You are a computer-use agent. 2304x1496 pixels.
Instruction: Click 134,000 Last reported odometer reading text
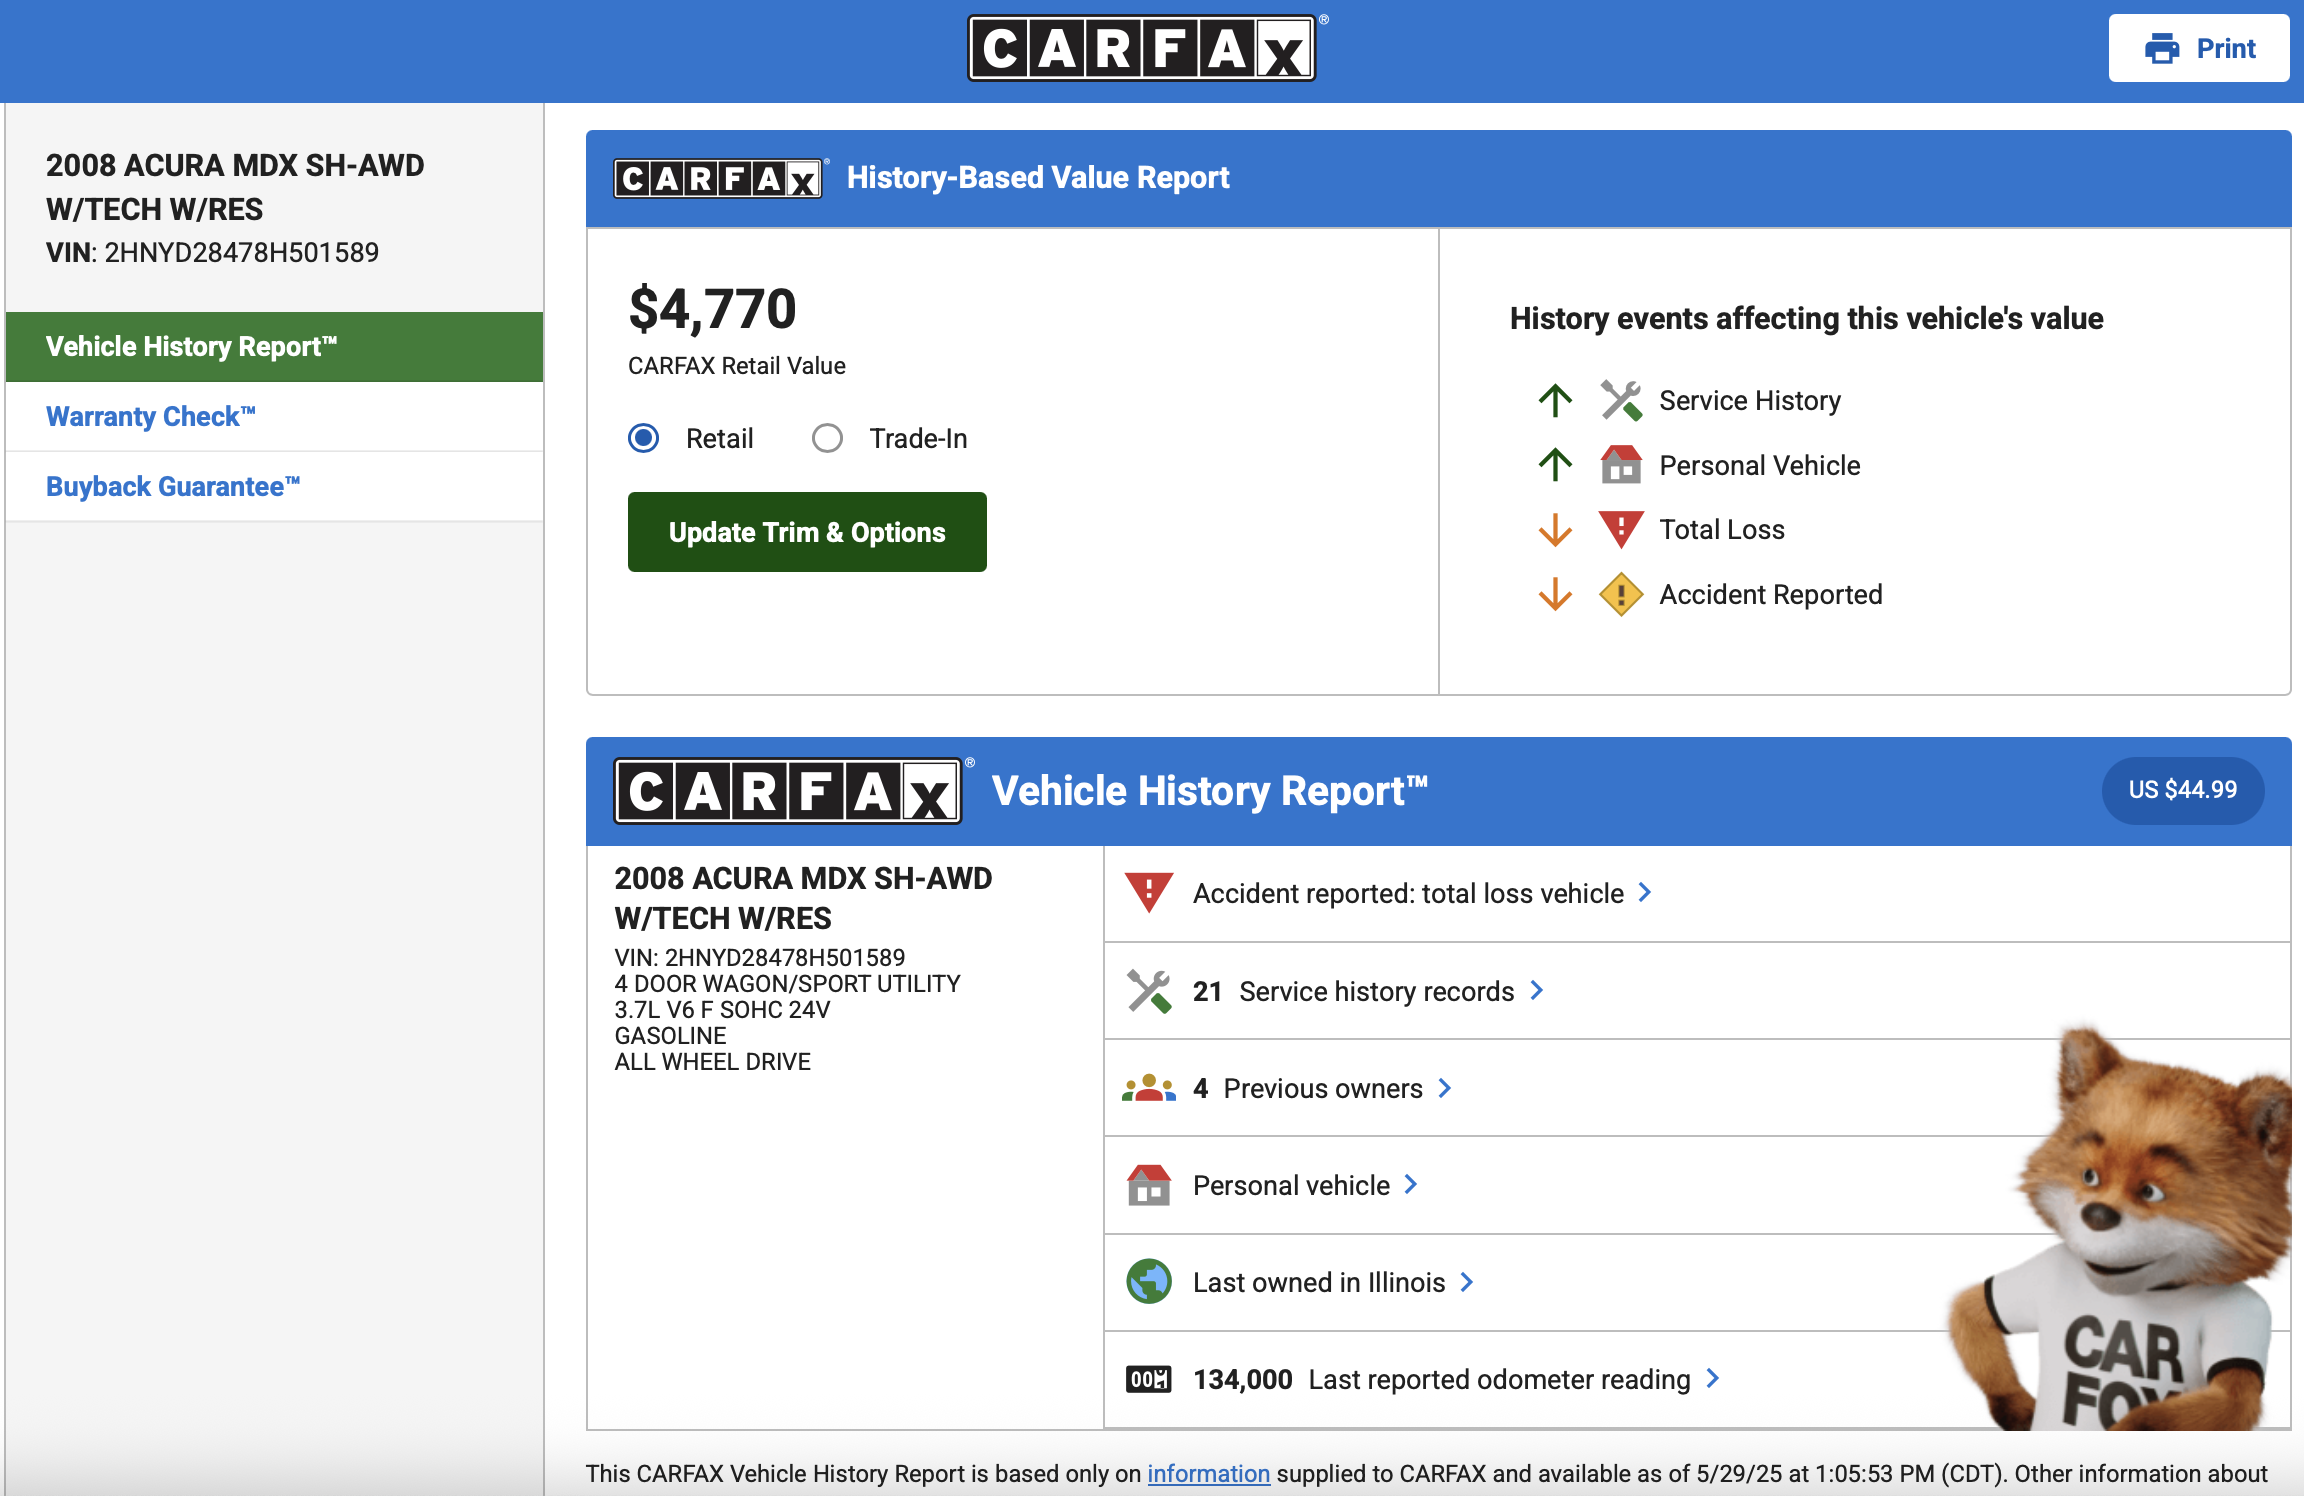click(x=1442, y=1380)
